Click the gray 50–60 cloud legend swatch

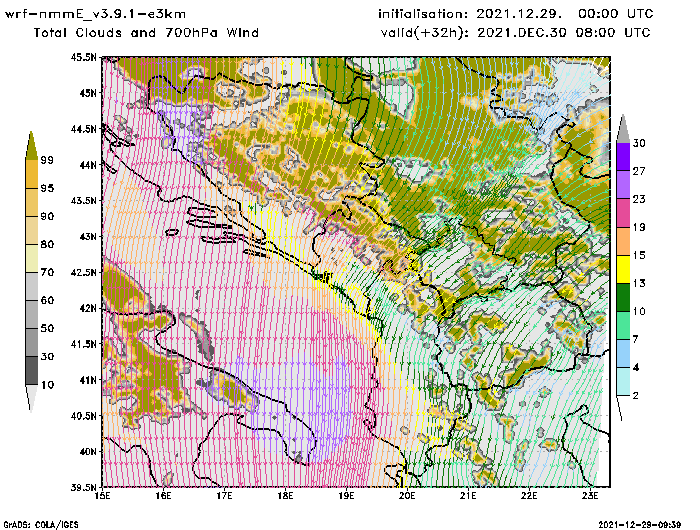point(31,315)
